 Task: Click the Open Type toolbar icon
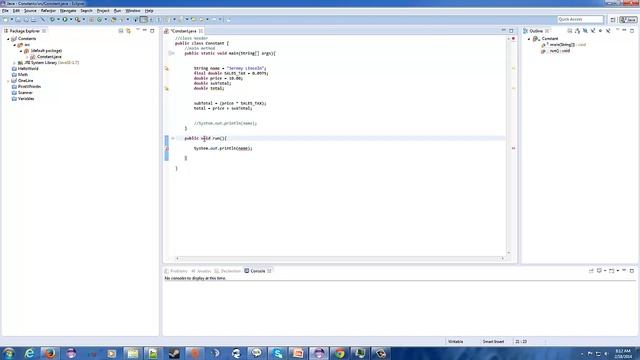[113, 19]
